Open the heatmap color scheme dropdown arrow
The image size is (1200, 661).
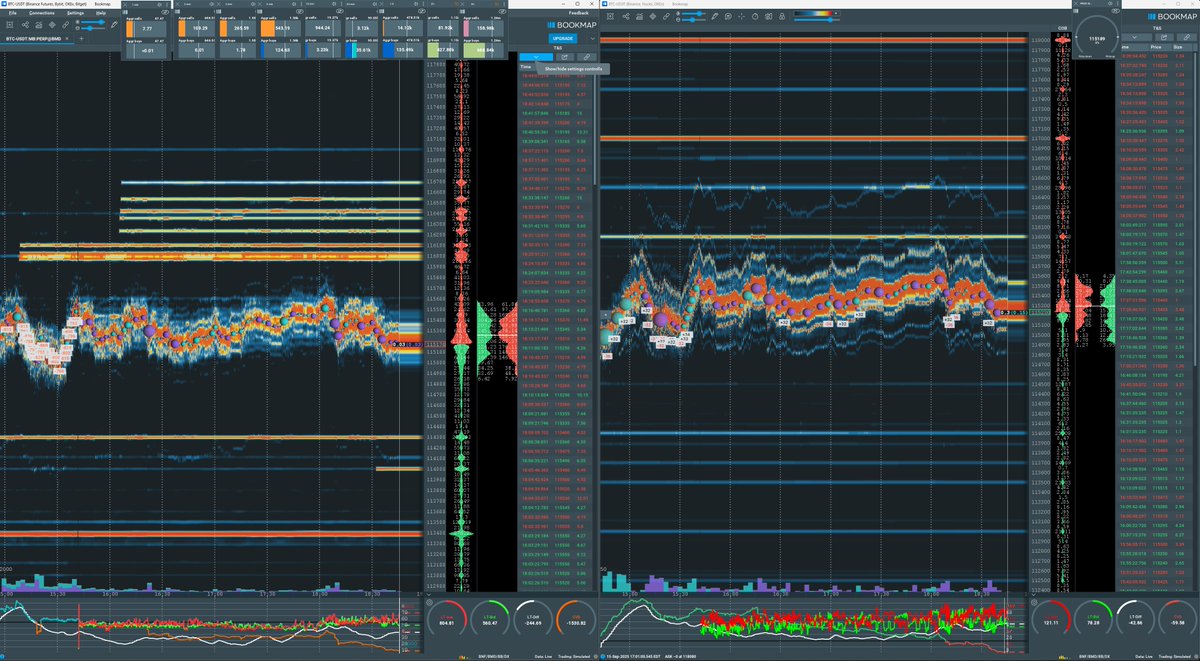click(836, 13)
